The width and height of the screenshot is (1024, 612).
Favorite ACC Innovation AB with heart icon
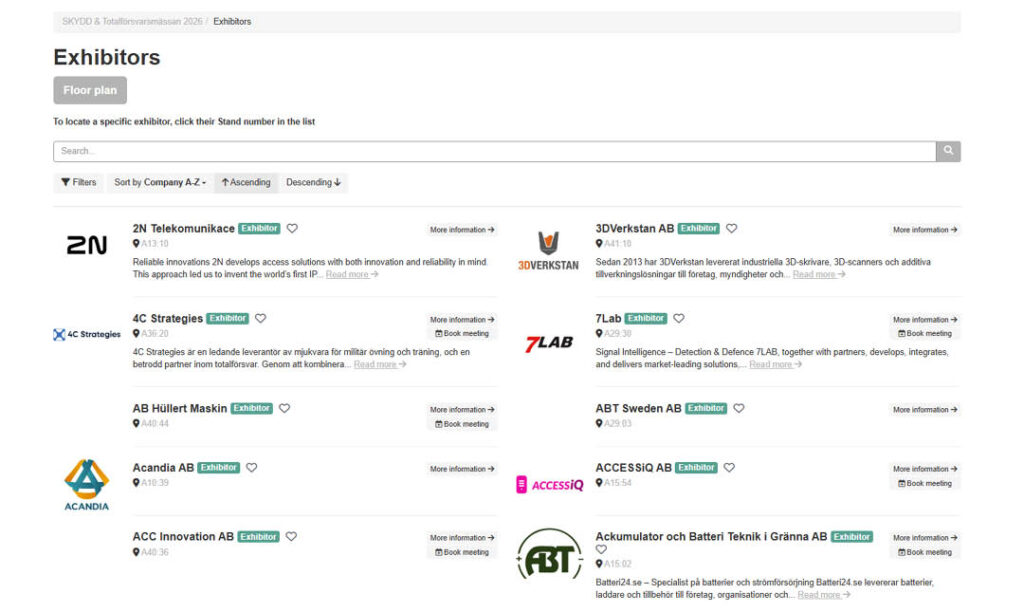tap(291, 537)
